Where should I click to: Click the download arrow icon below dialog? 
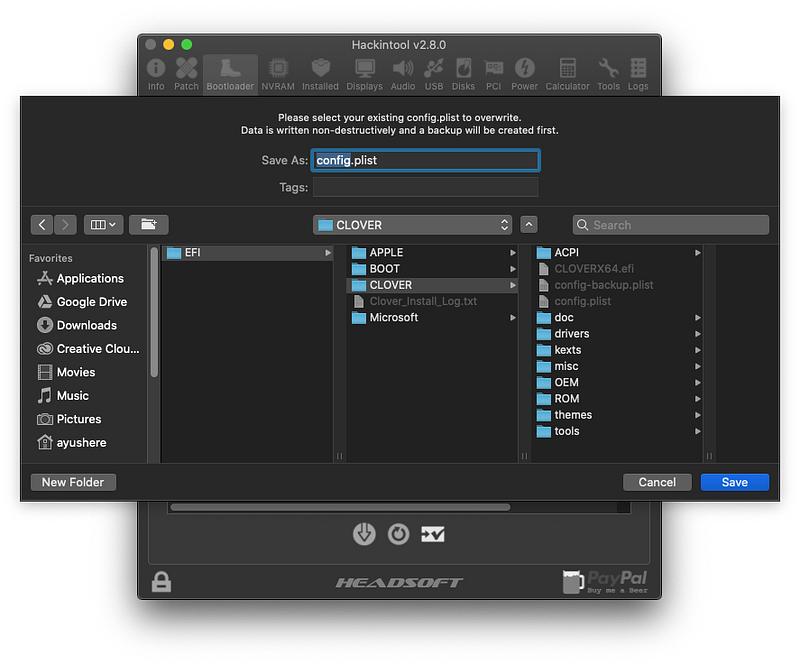(x=364, y=534)
